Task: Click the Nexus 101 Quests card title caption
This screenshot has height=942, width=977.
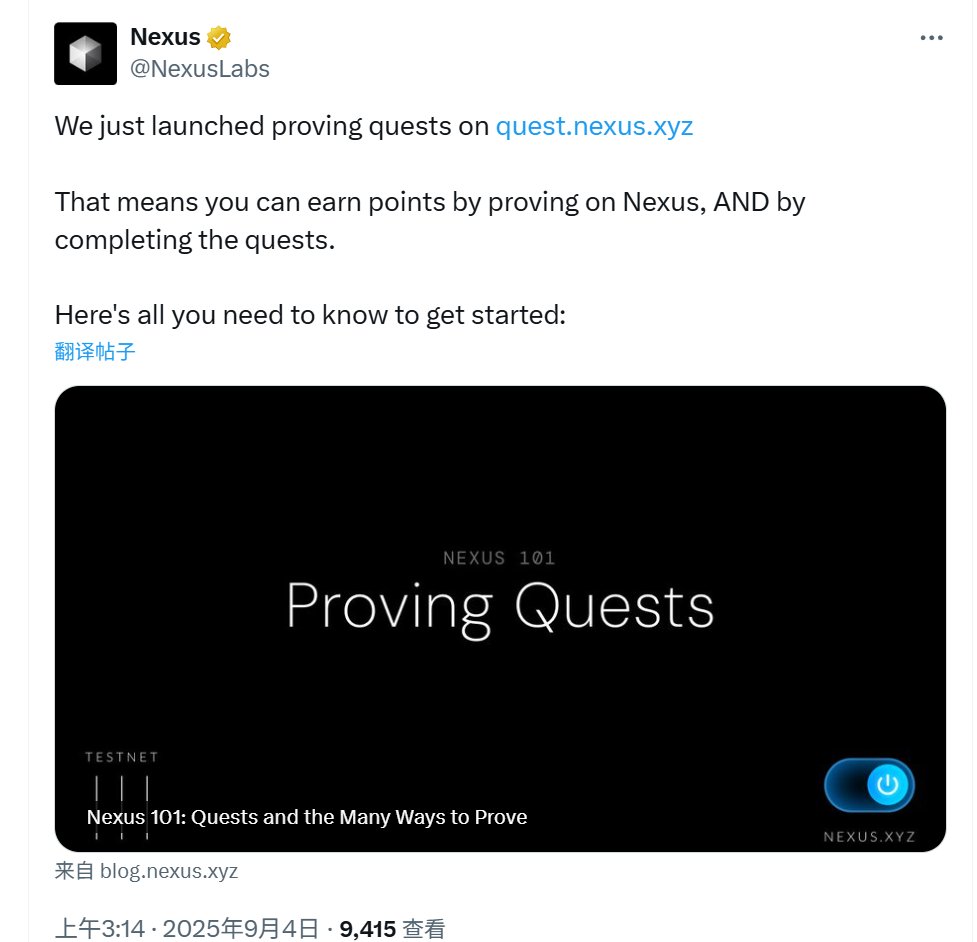Action: point(307,817)
